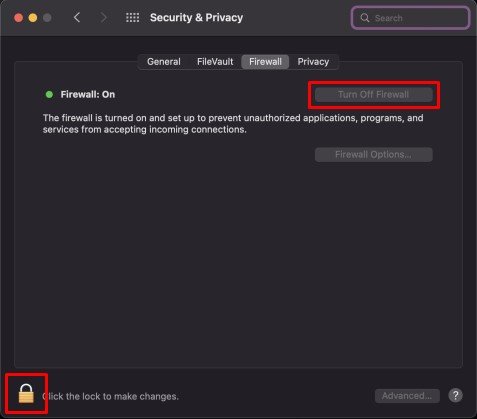The width and height of the screenshot is (477, 419).
Task: Click the green firewall status indicator dot
Action: tap(49, 94)
